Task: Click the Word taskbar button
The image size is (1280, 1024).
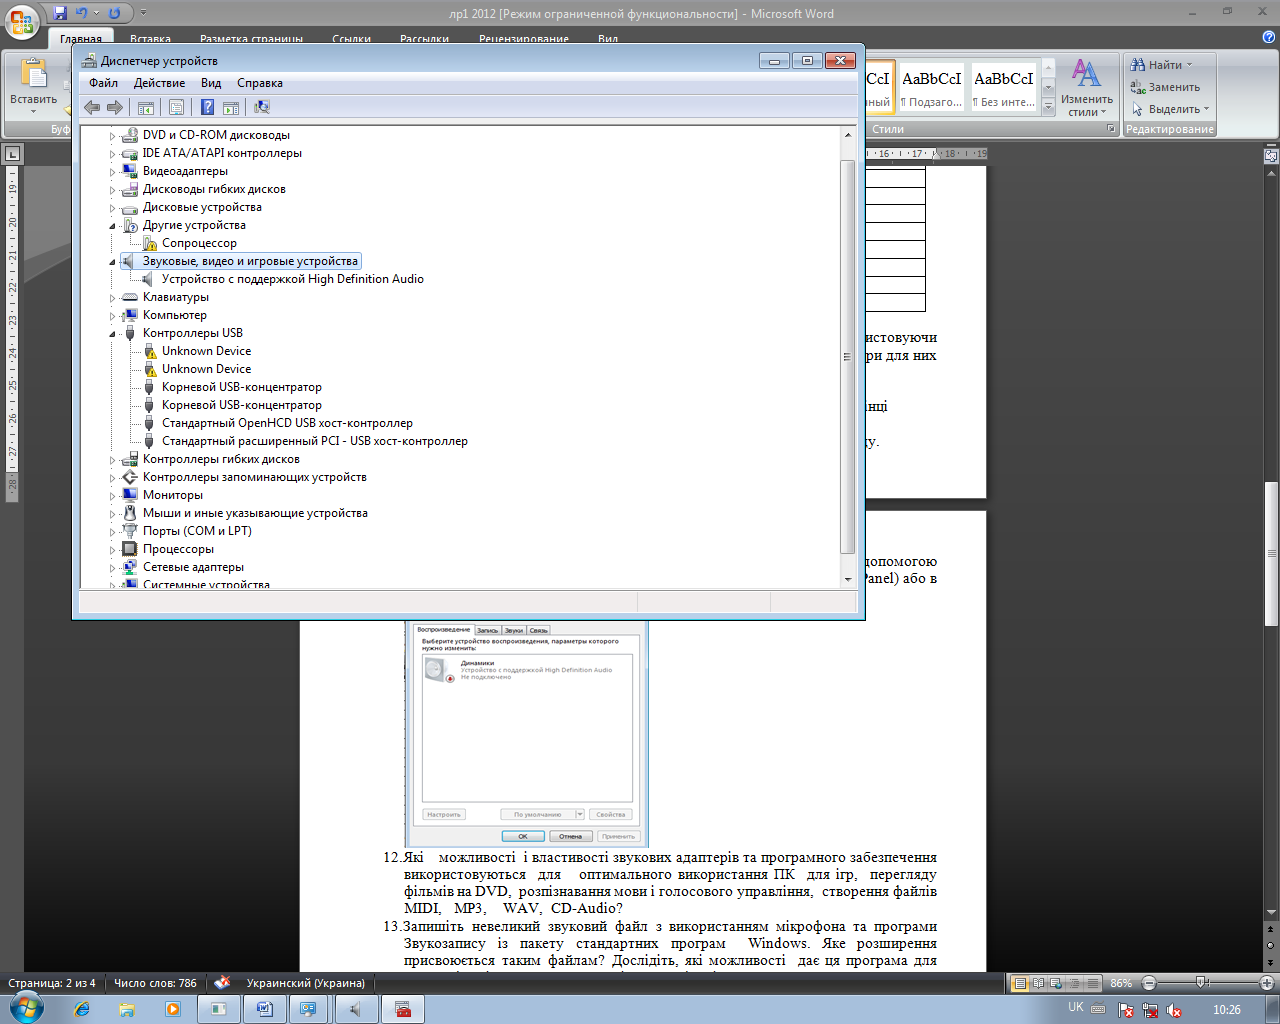Action: point(264,1009)
